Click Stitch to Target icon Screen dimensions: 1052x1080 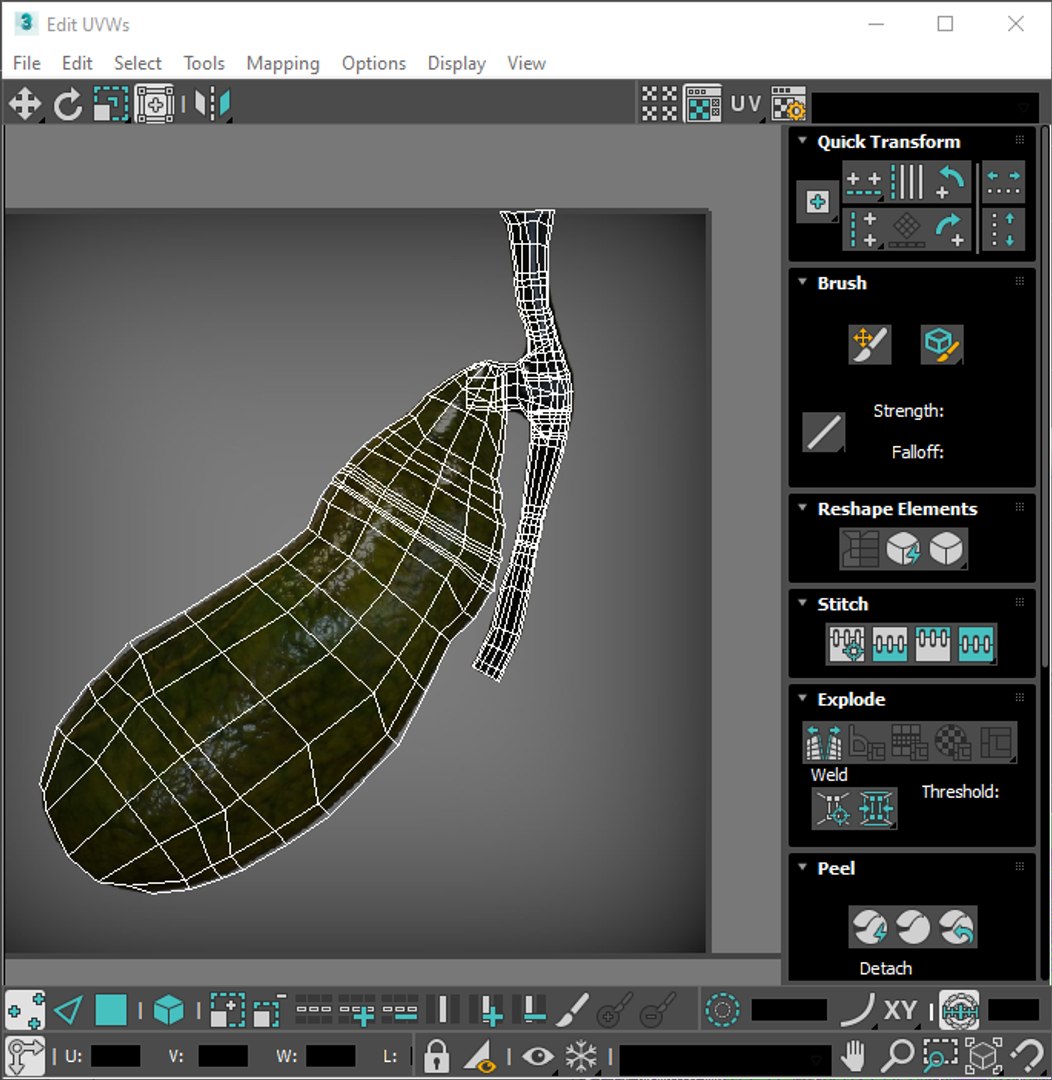pyautogui.click(x=847, y=644)
